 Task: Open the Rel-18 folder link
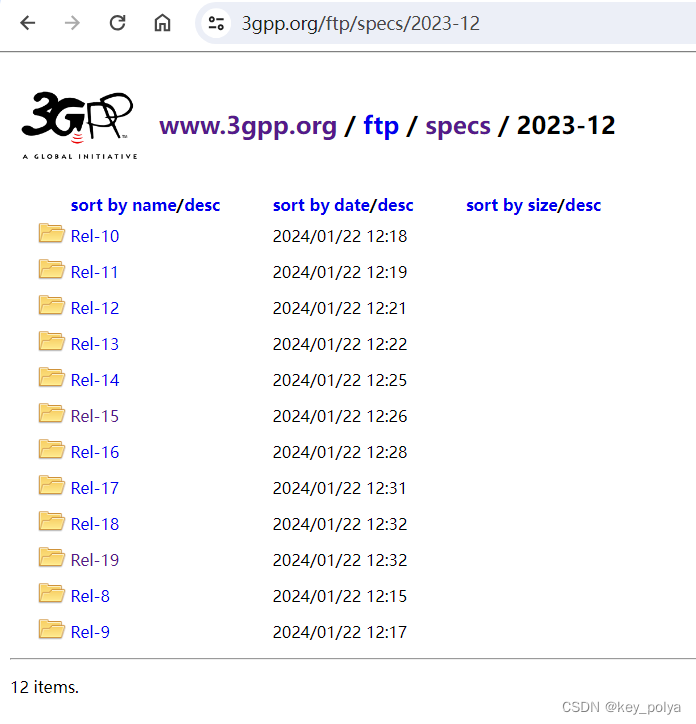95,525
